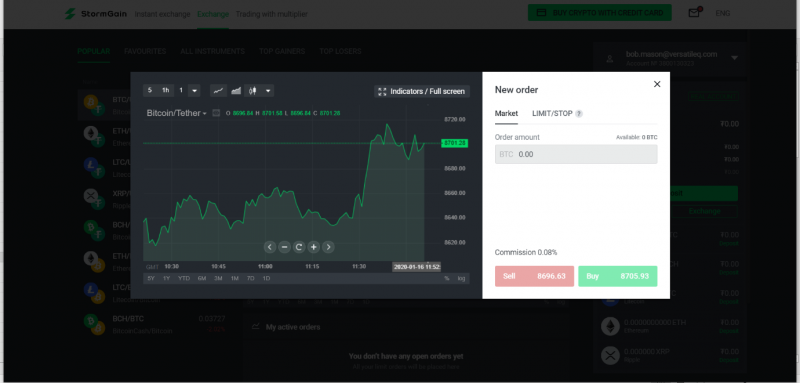Zoom out the chart with the minus control

point(285,247)
